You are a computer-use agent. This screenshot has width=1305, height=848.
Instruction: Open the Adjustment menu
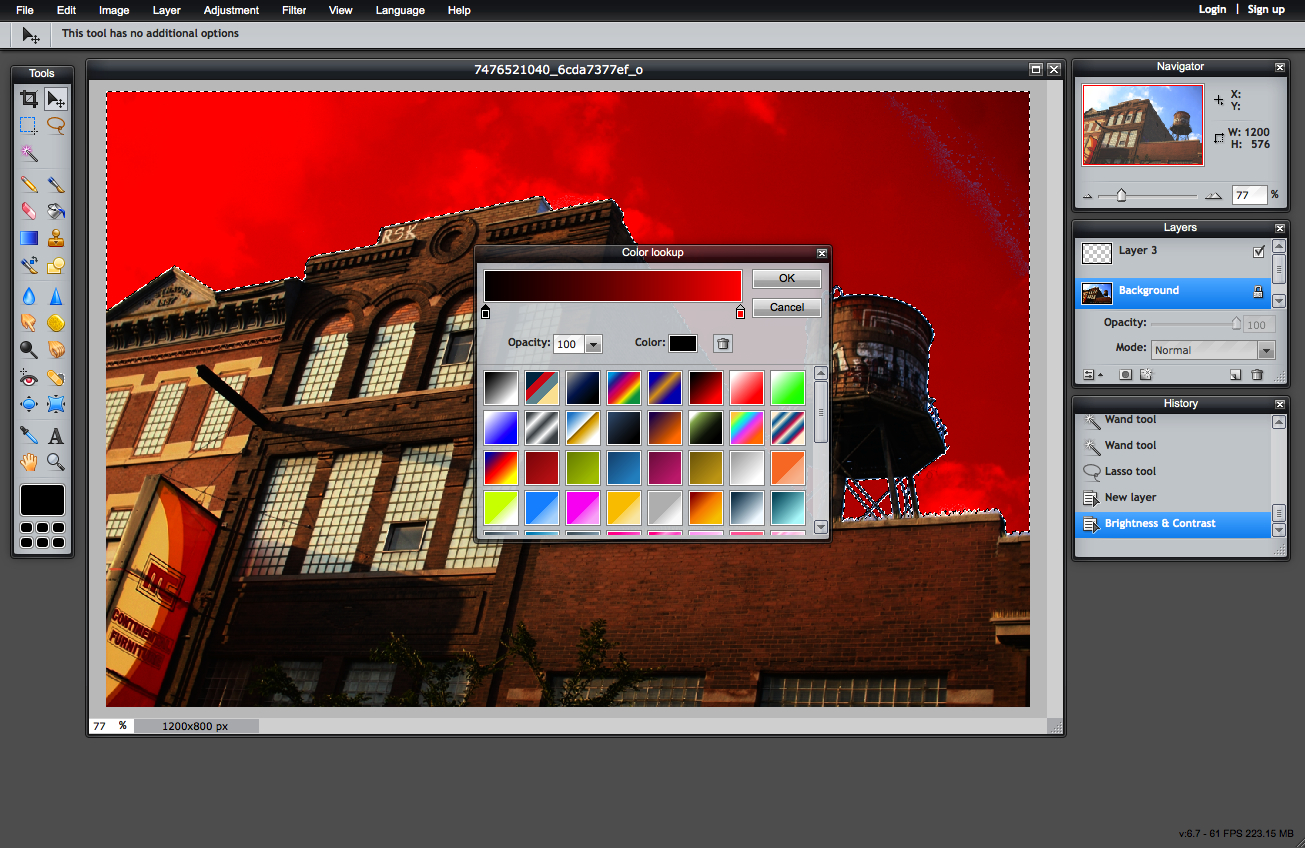pyautogui.click(x=231, y=10)
